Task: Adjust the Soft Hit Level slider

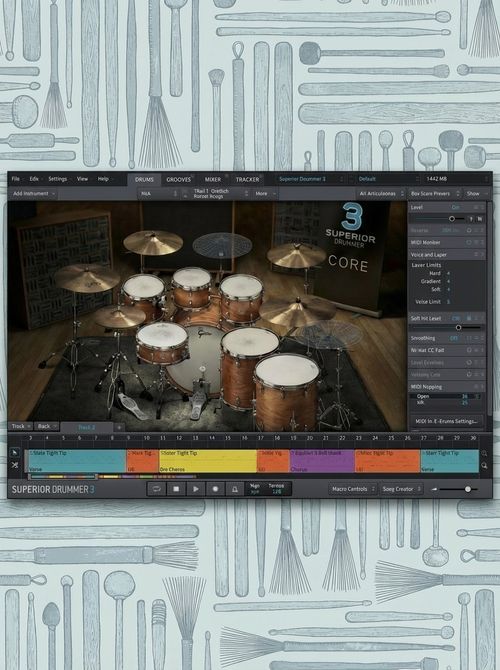Action: pyautogui.click(x=459, y=328)
